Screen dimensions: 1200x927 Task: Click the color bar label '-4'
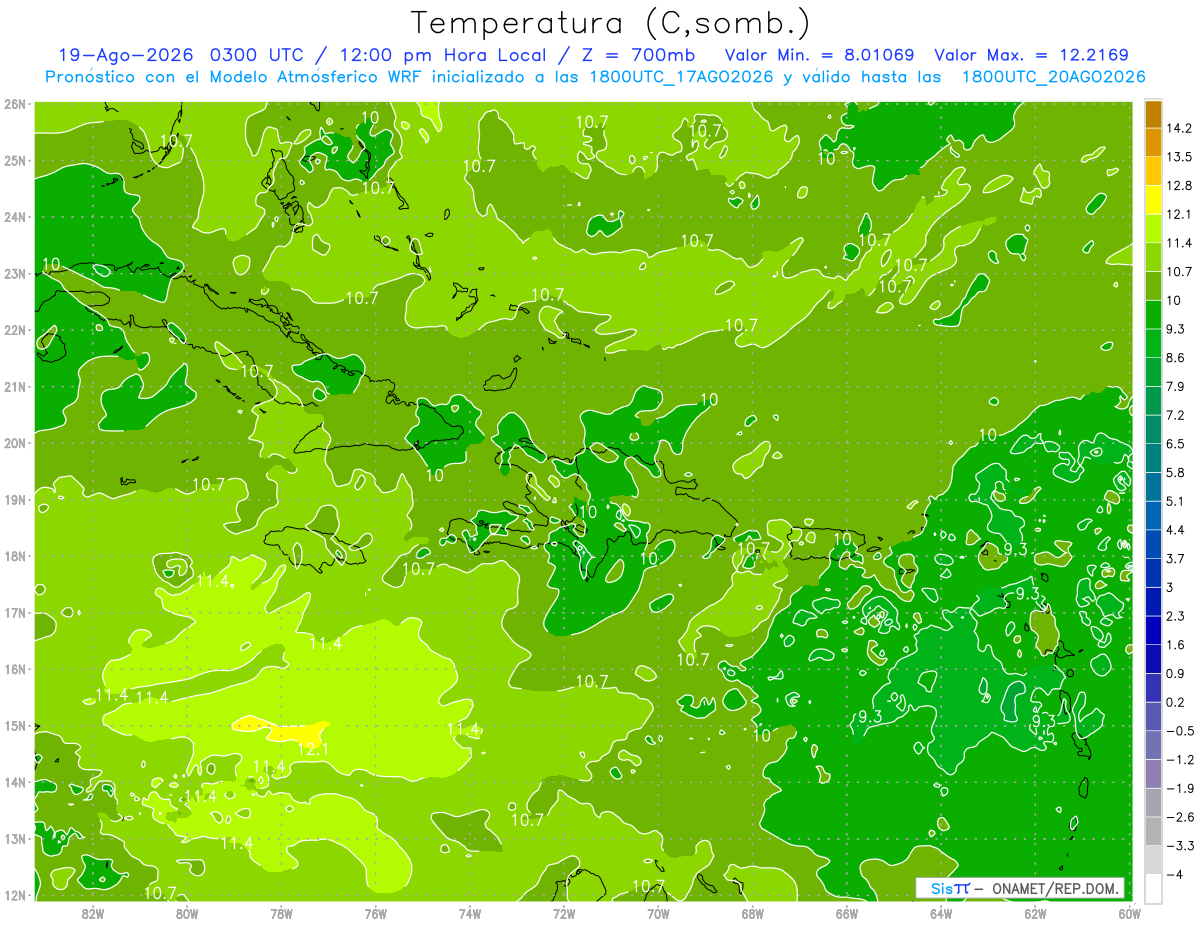tap(1173, 874)
